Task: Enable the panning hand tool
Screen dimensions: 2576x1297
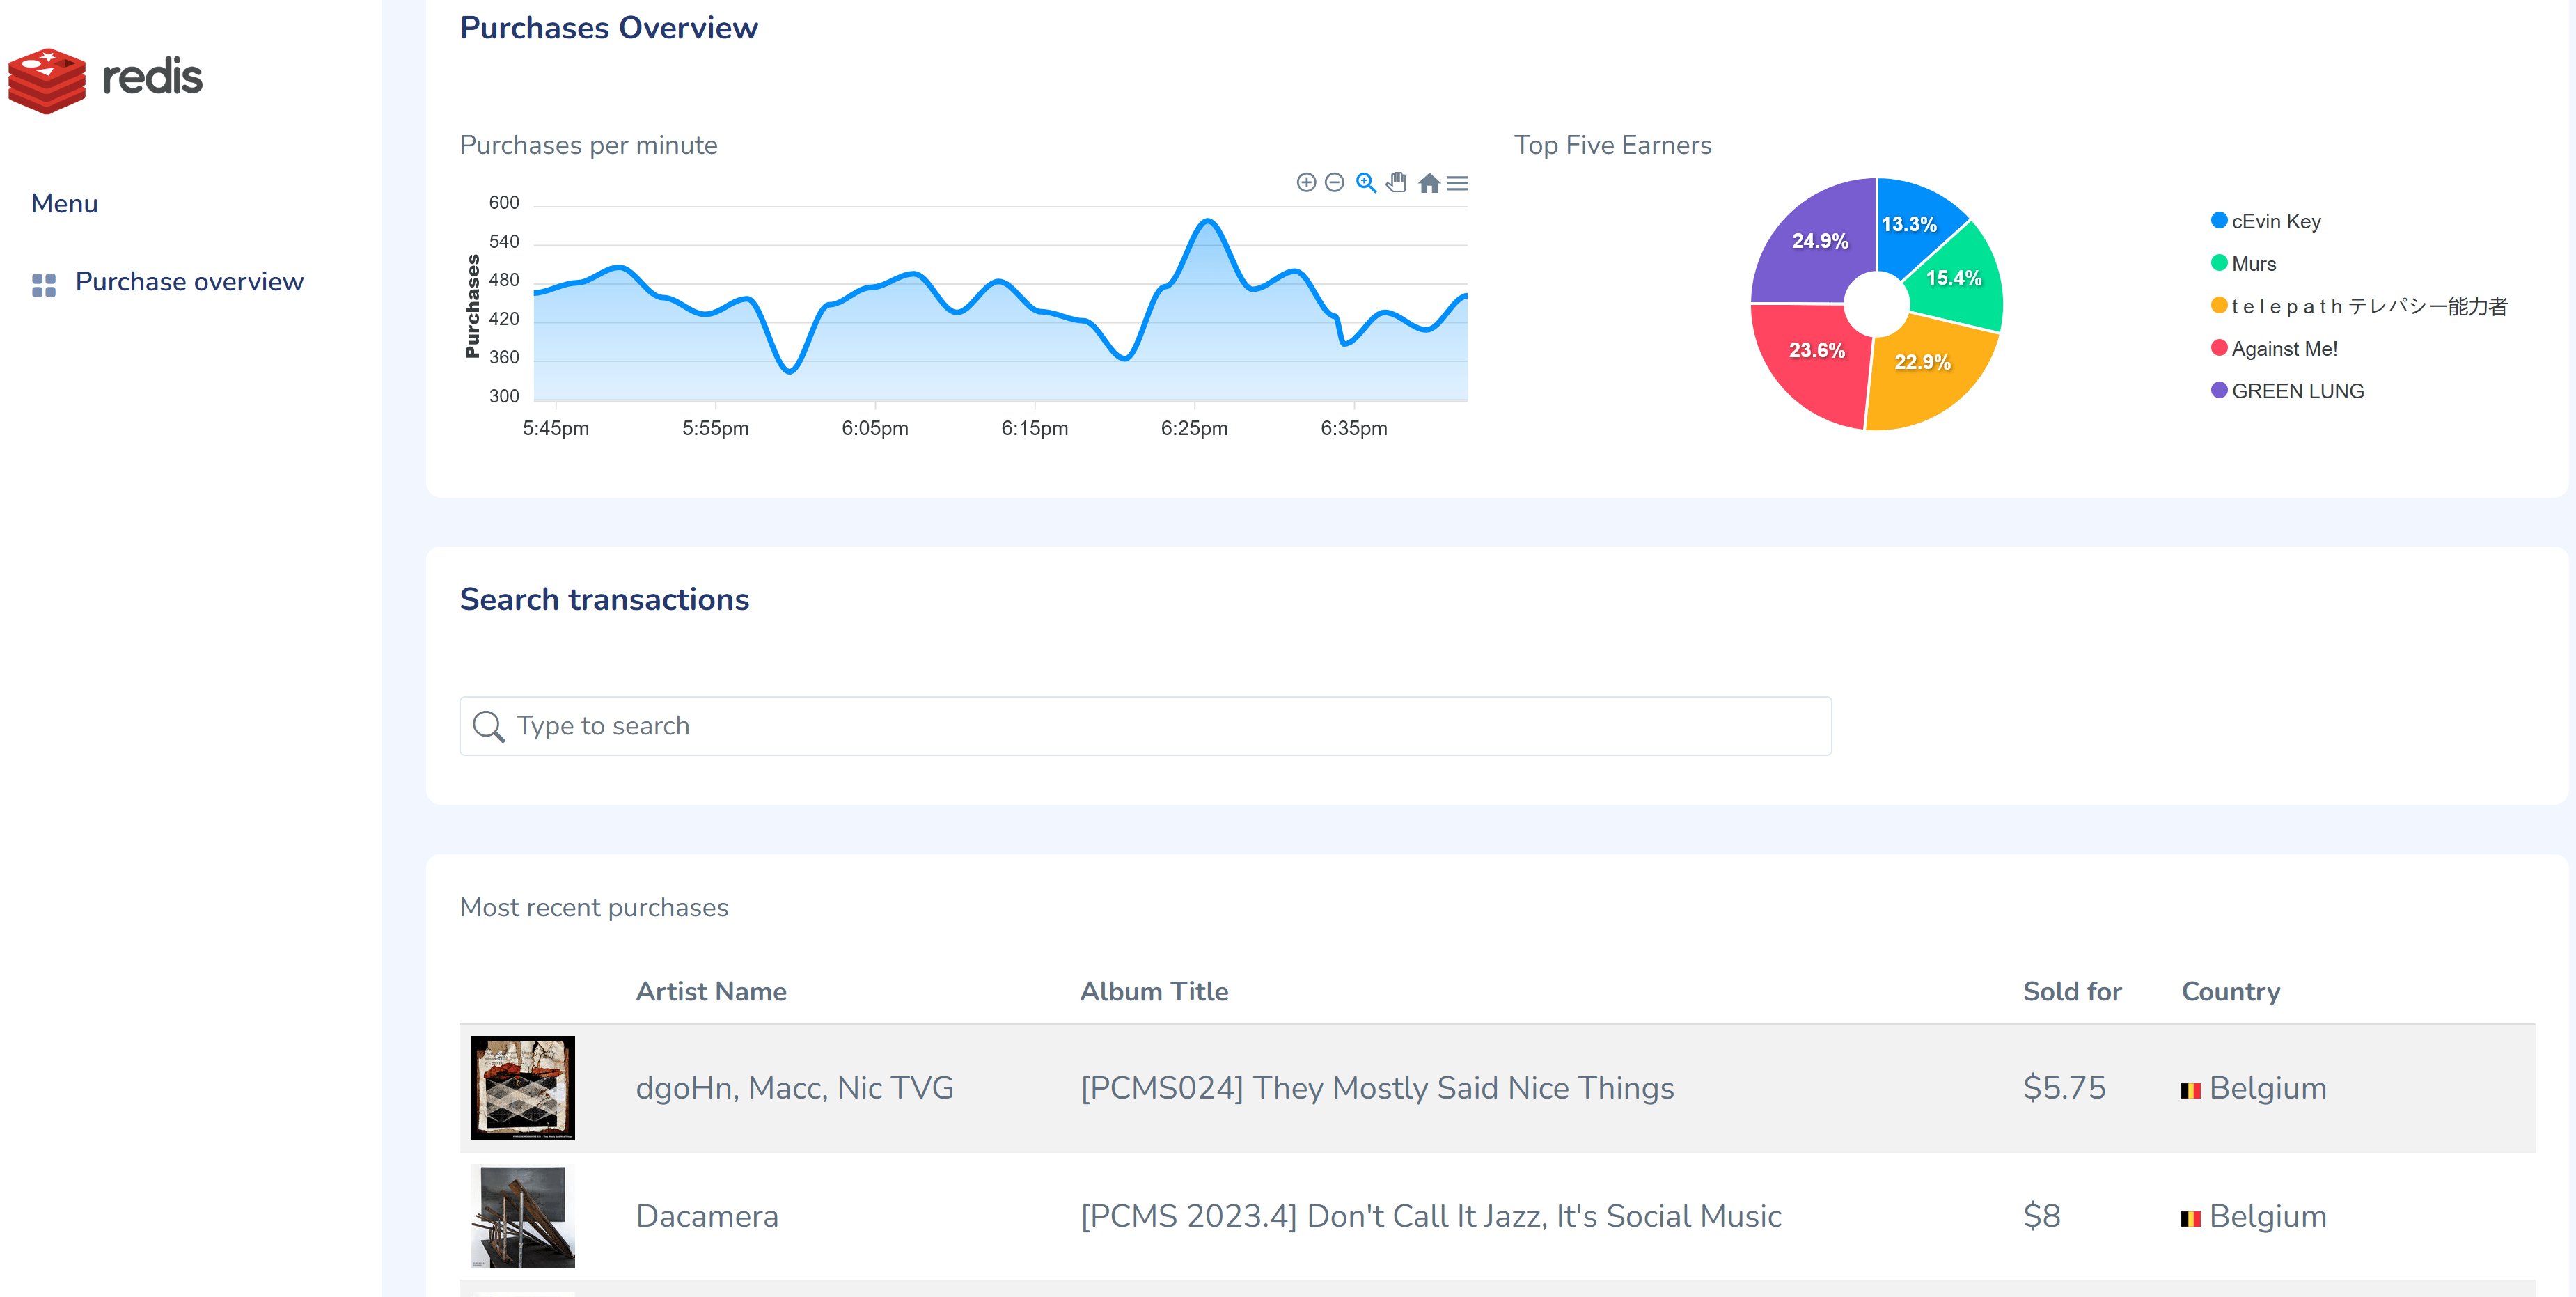Action: 1397,182
